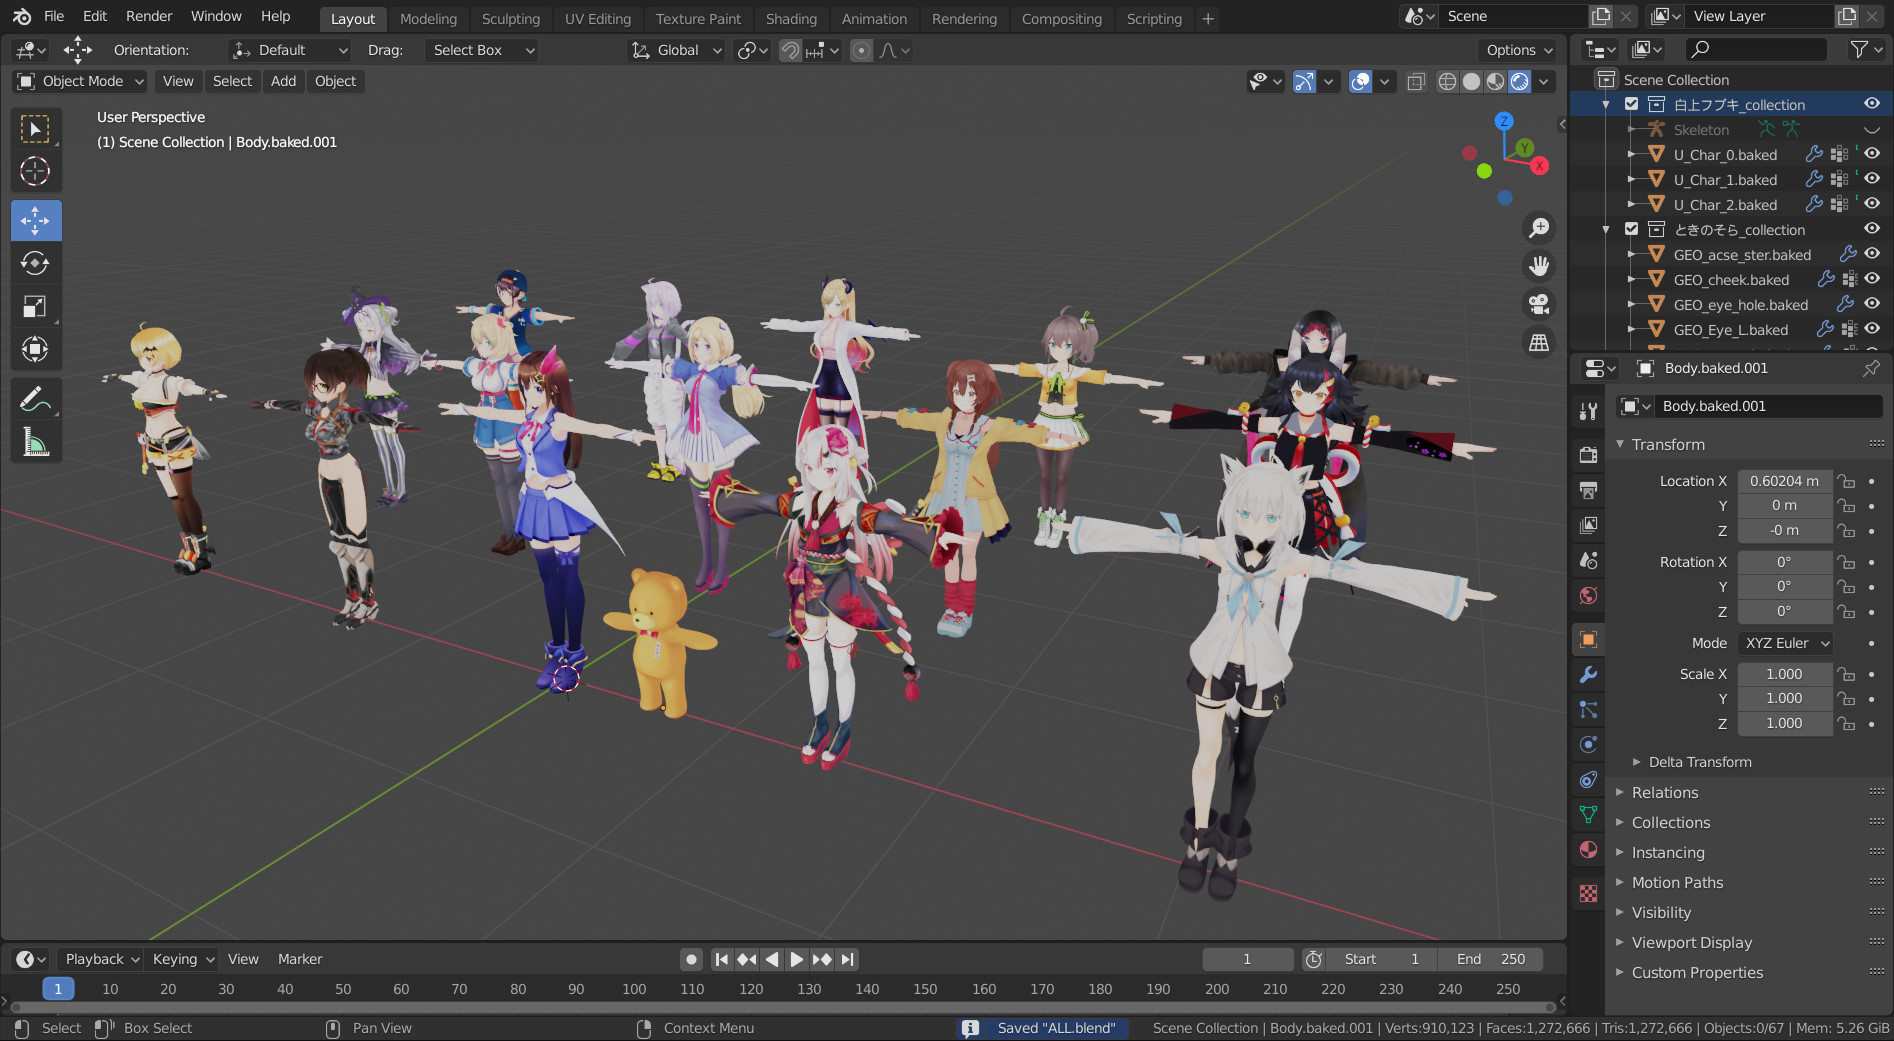Activate the Rotate tool
The height and width of the screenshot is (1041, 1894).
pos(35,263)
